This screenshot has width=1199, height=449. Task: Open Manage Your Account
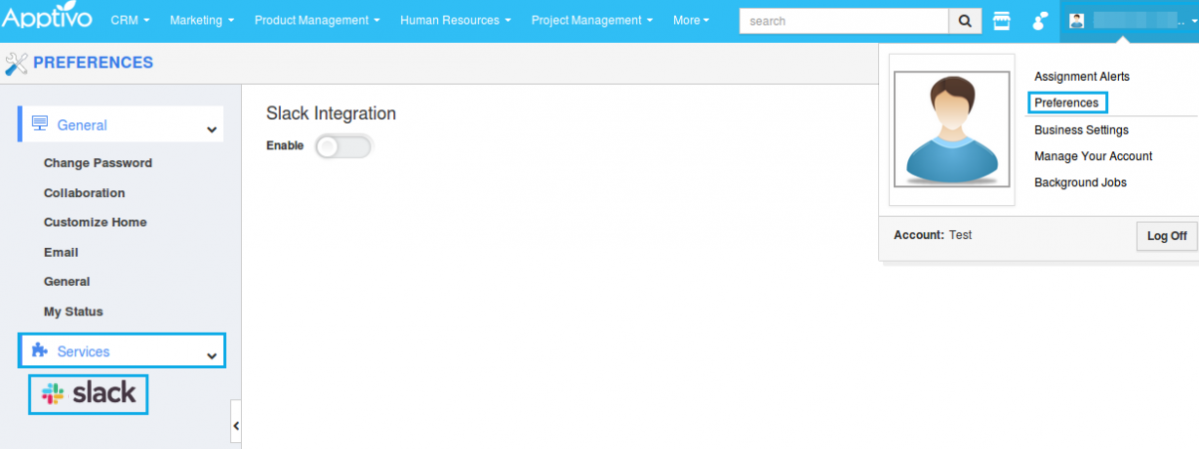(1093, 156)
